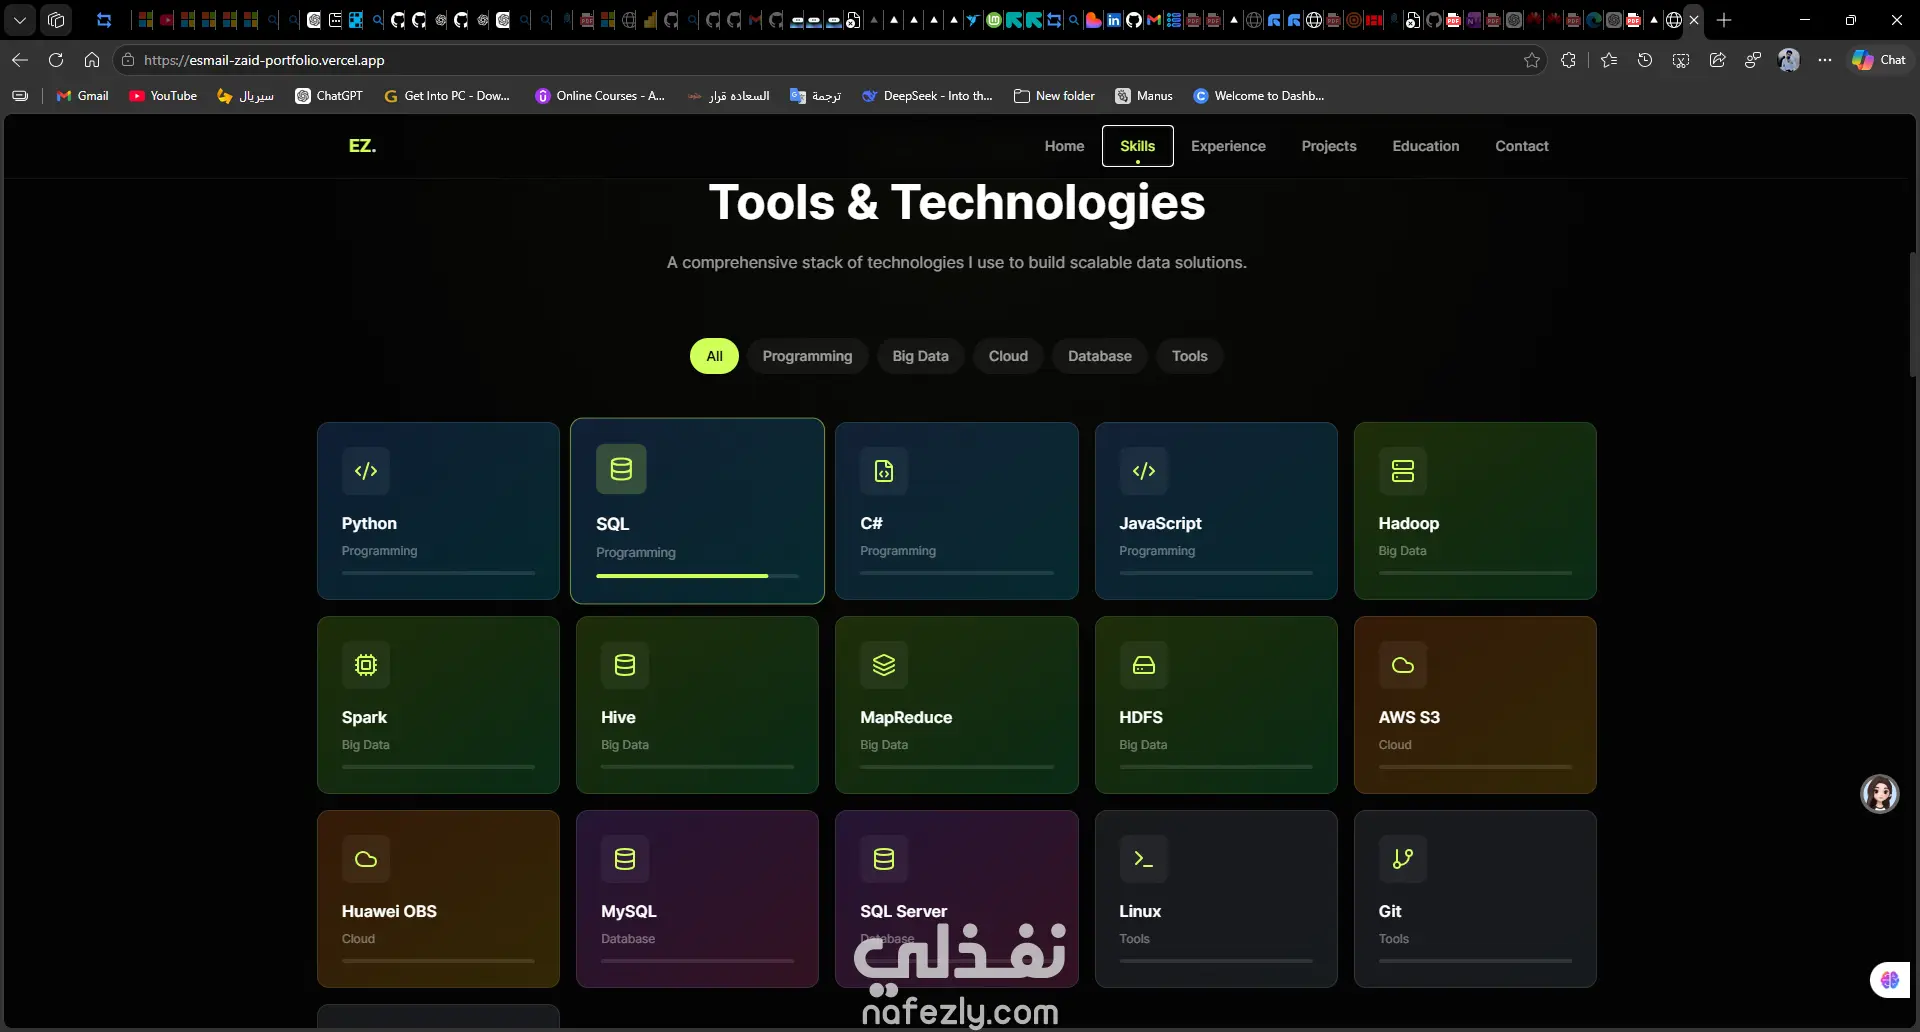
Task: Open the Contact nav link
Action: 1522,146
